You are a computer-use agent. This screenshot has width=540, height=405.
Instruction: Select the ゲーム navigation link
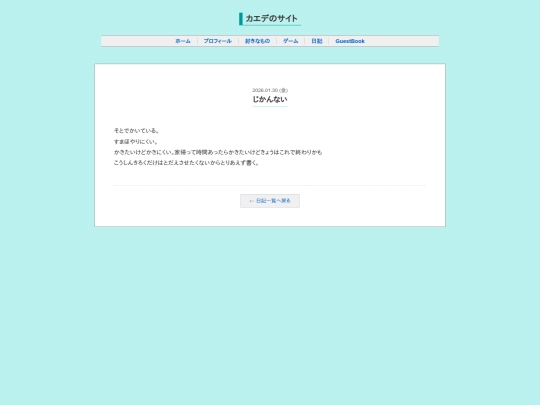pos(290,41)
